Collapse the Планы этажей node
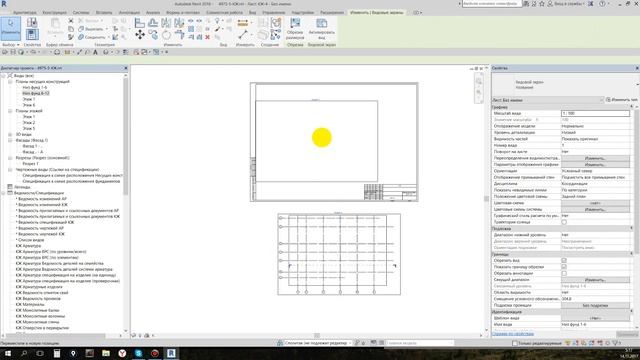640x360 pixels. (10, 111)
